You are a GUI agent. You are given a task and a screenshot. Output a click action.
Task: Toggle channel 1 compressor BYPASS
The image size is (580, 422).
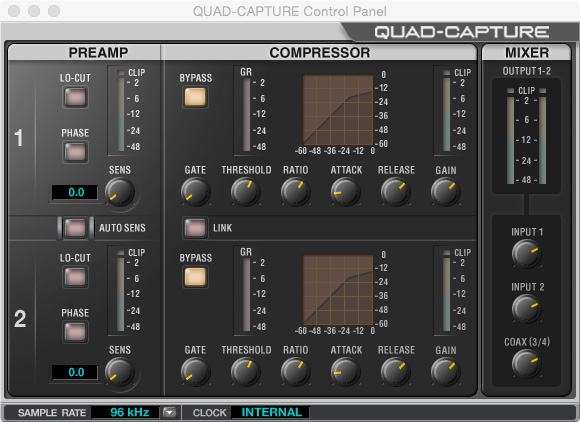[195, 97]
